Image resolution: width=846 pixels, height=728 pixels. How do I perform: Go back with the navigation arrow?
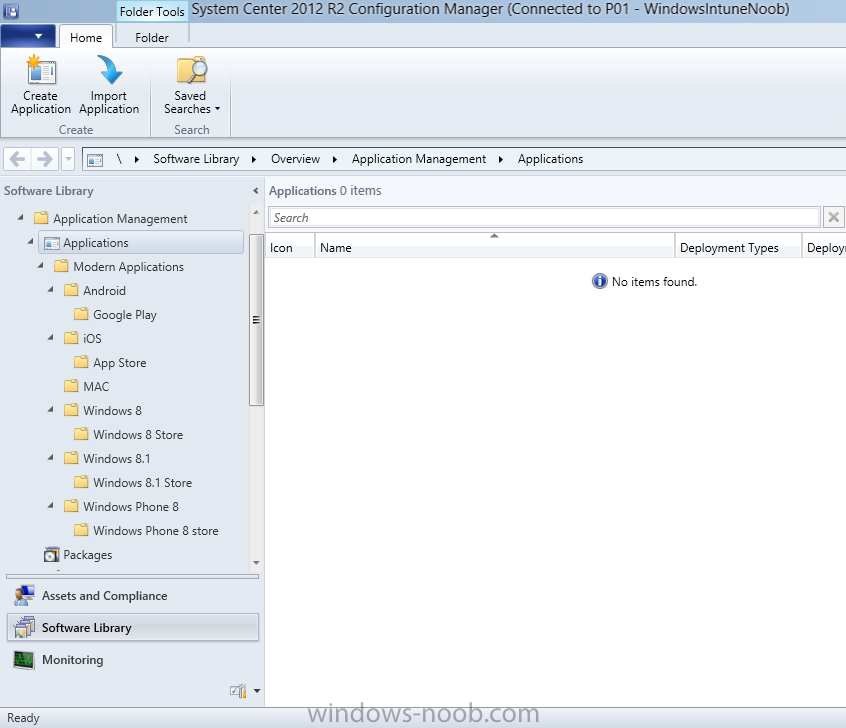pyautogui.click(x=17, y=159)
